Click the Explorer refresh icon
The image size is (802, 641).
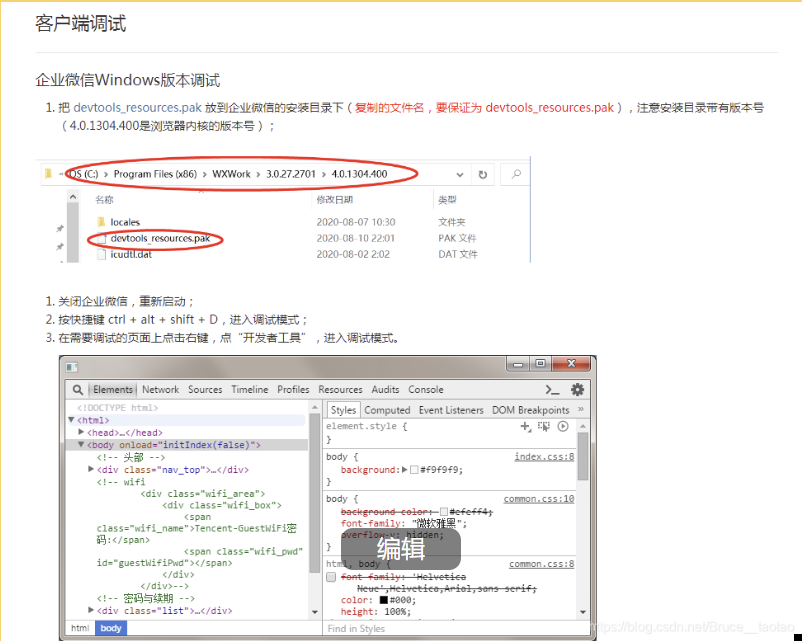click(482, 174)
